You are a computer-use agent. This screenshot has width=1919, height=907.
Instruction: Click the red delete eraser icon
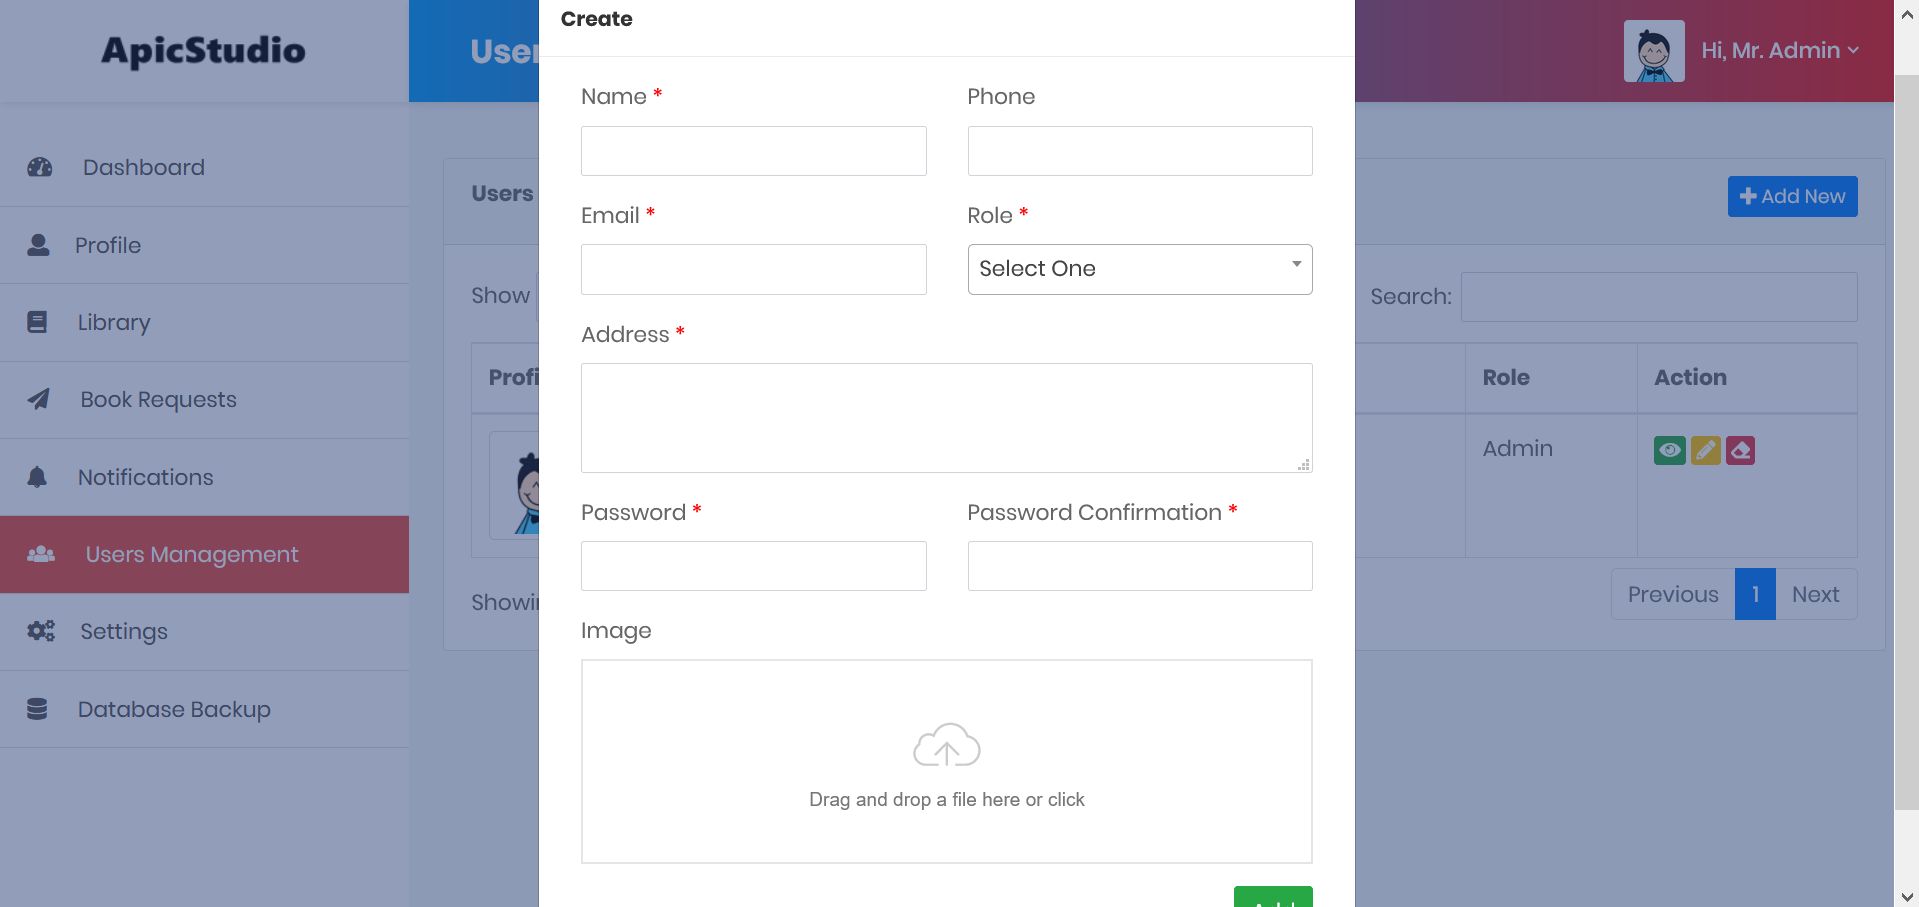point(1740,450)
